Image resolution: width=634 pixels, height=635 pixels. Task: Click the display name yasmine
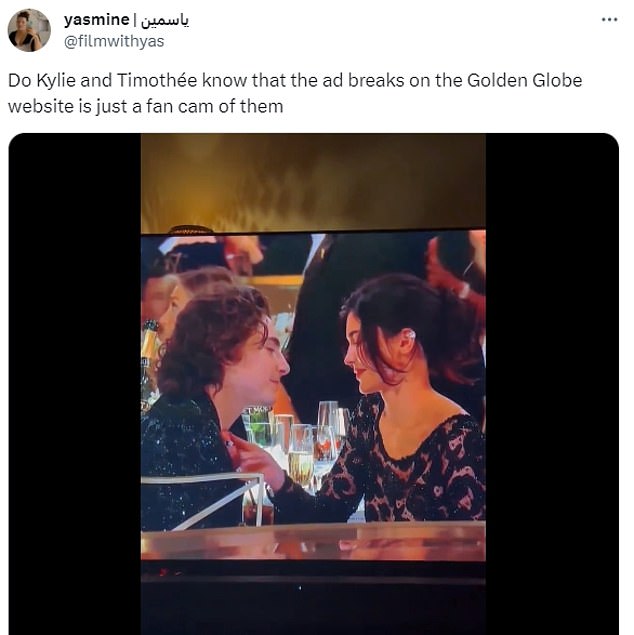click(x=96, y=19)
